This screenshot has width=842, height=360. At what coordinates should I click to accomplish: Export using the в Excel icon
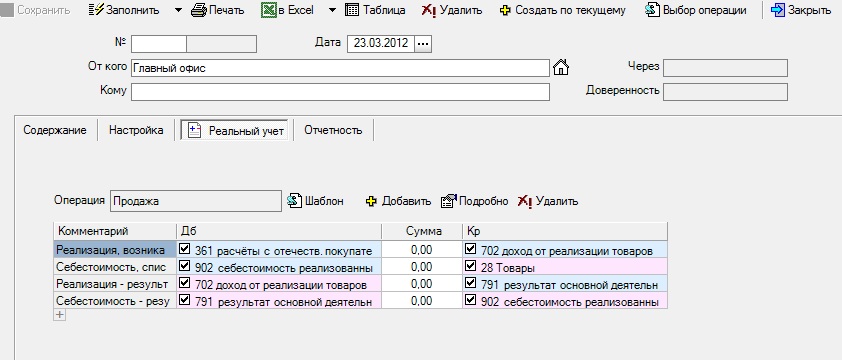coord(268,10)
